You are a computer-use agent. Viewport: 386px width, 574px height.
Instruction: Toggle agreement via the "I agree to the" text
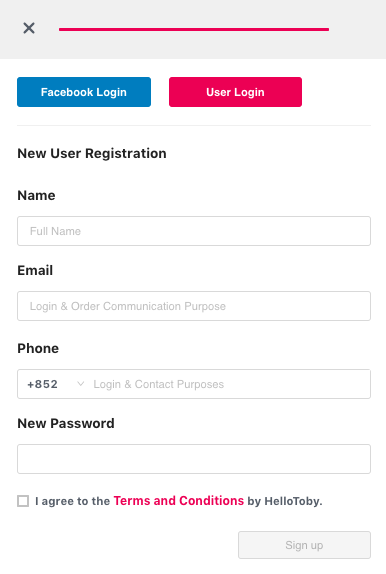point(73,501)
